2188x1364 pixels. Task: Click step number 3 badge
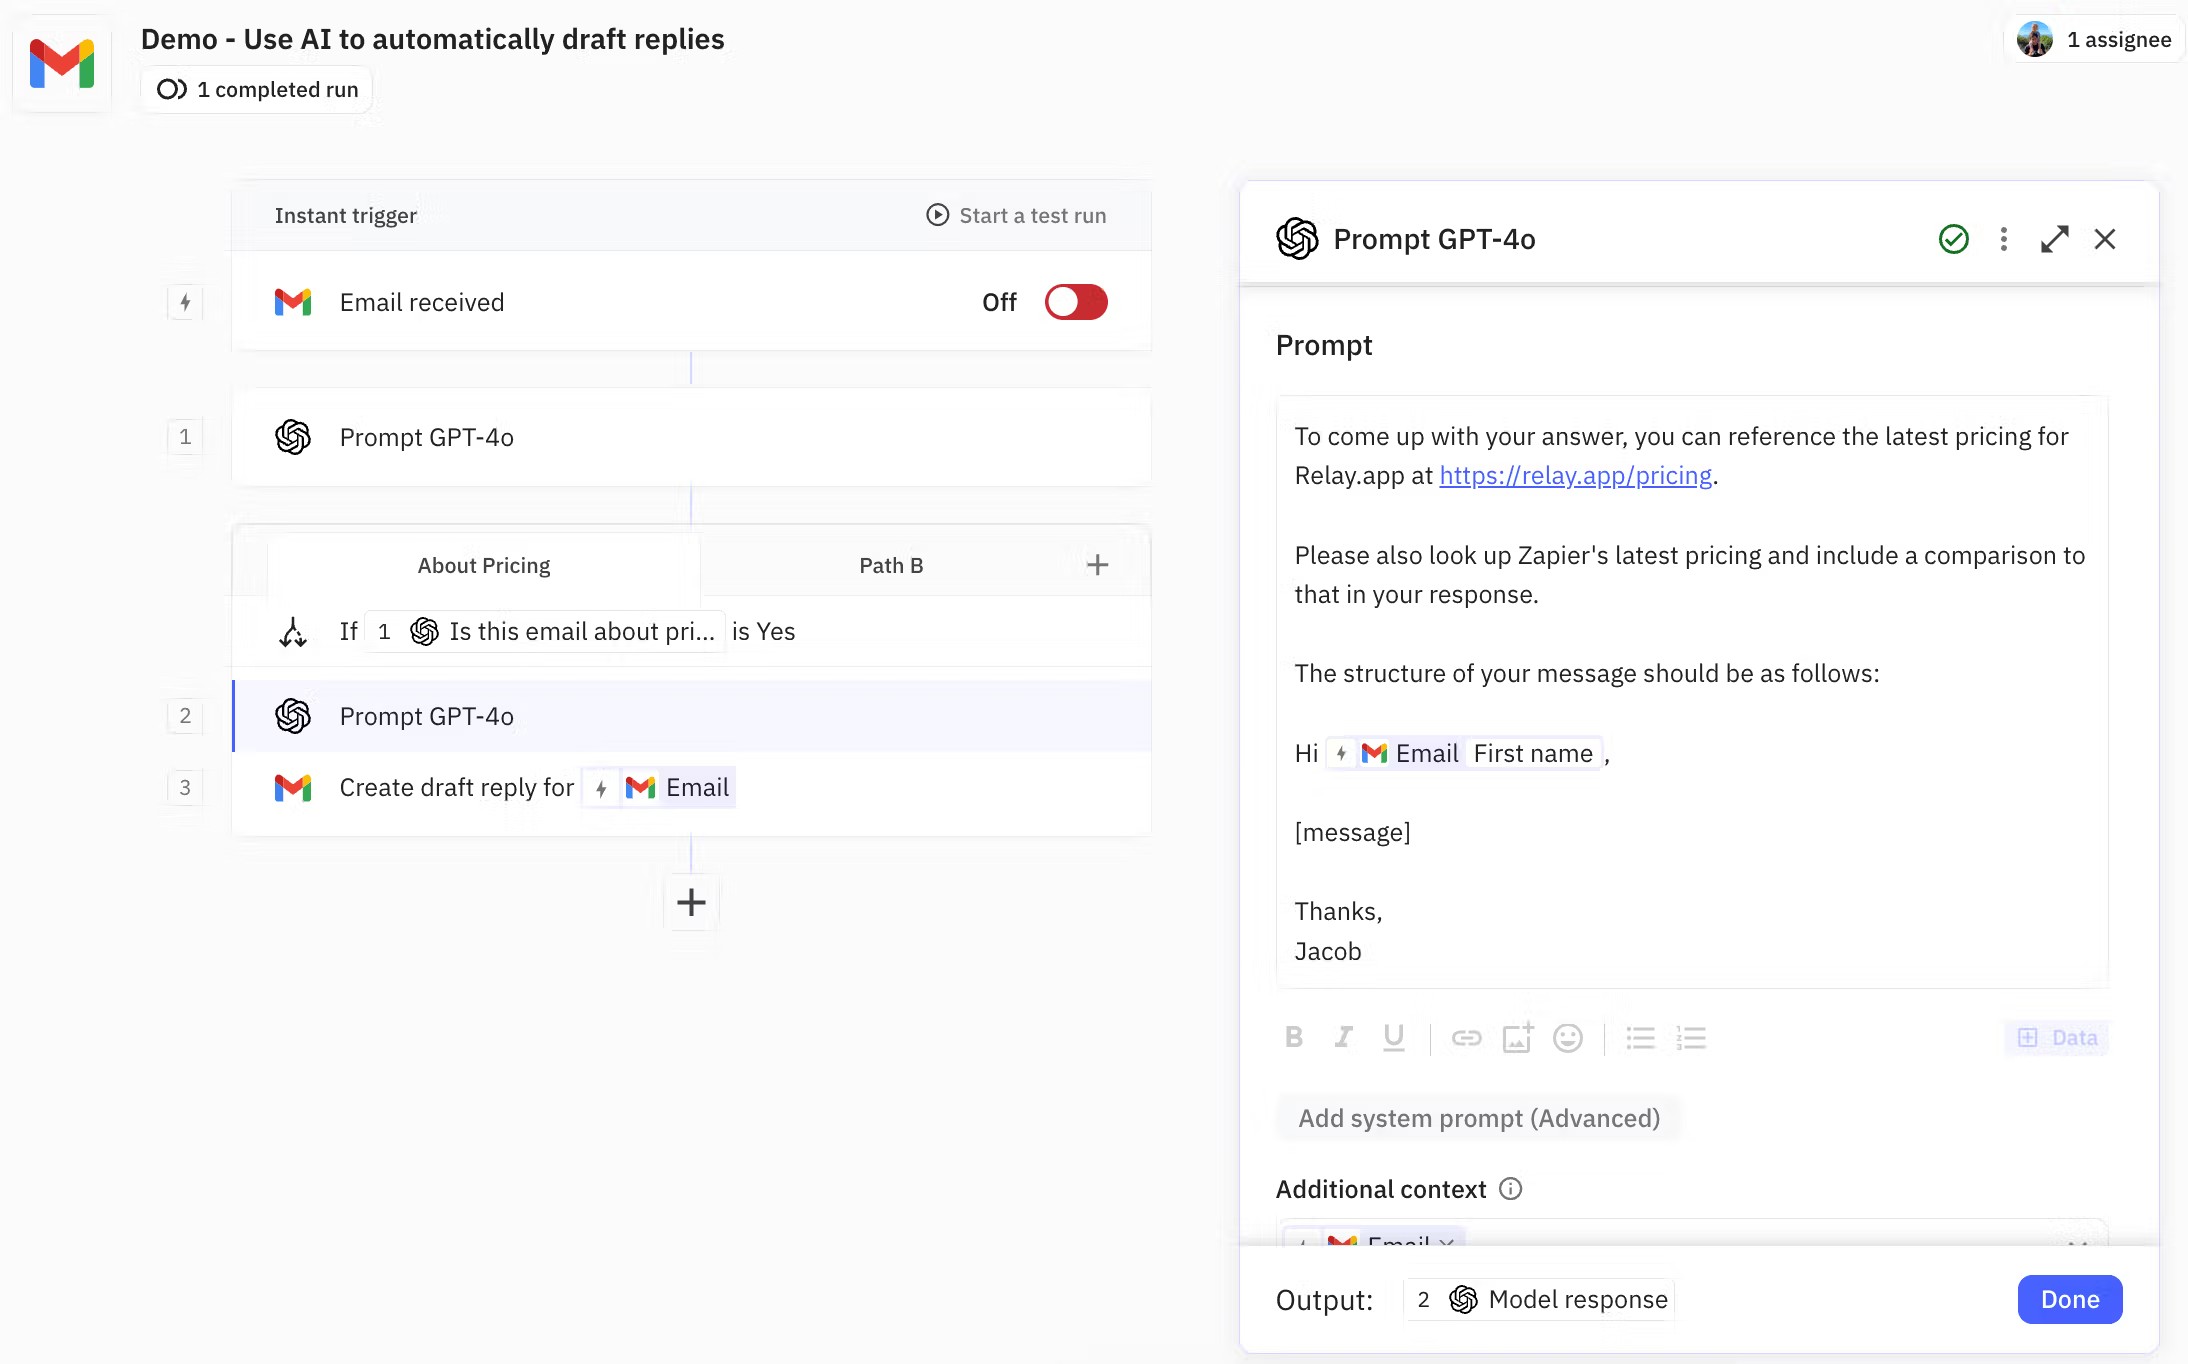185,788
